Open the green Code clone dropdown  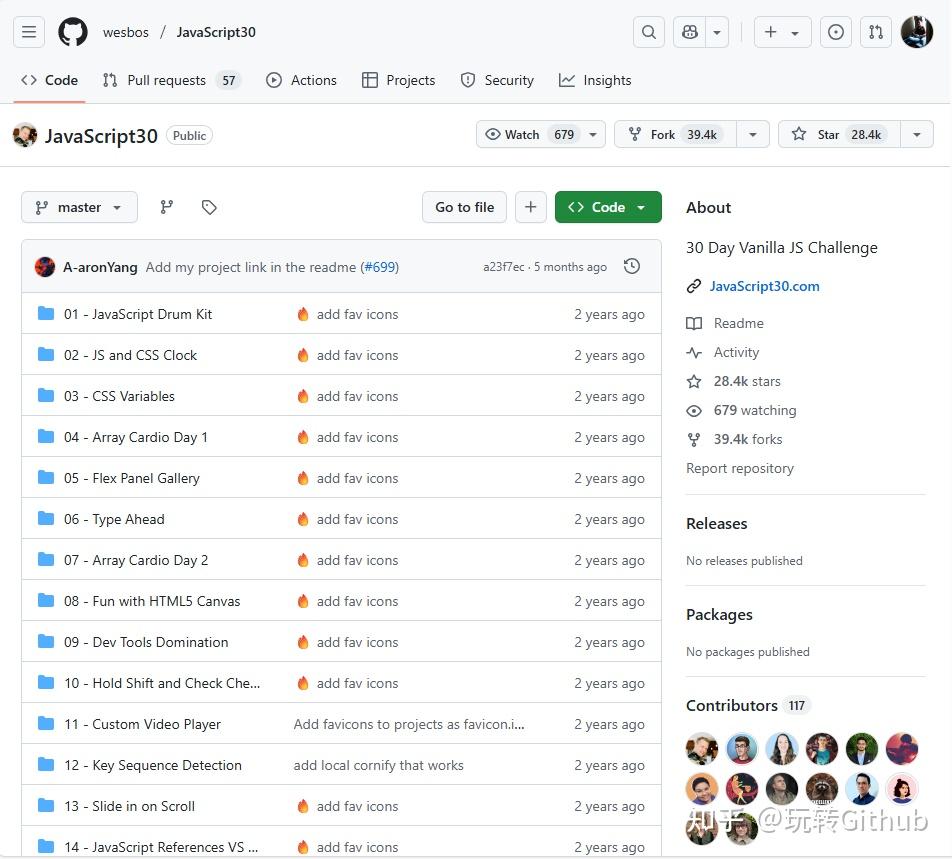click(x=608, y=207)
